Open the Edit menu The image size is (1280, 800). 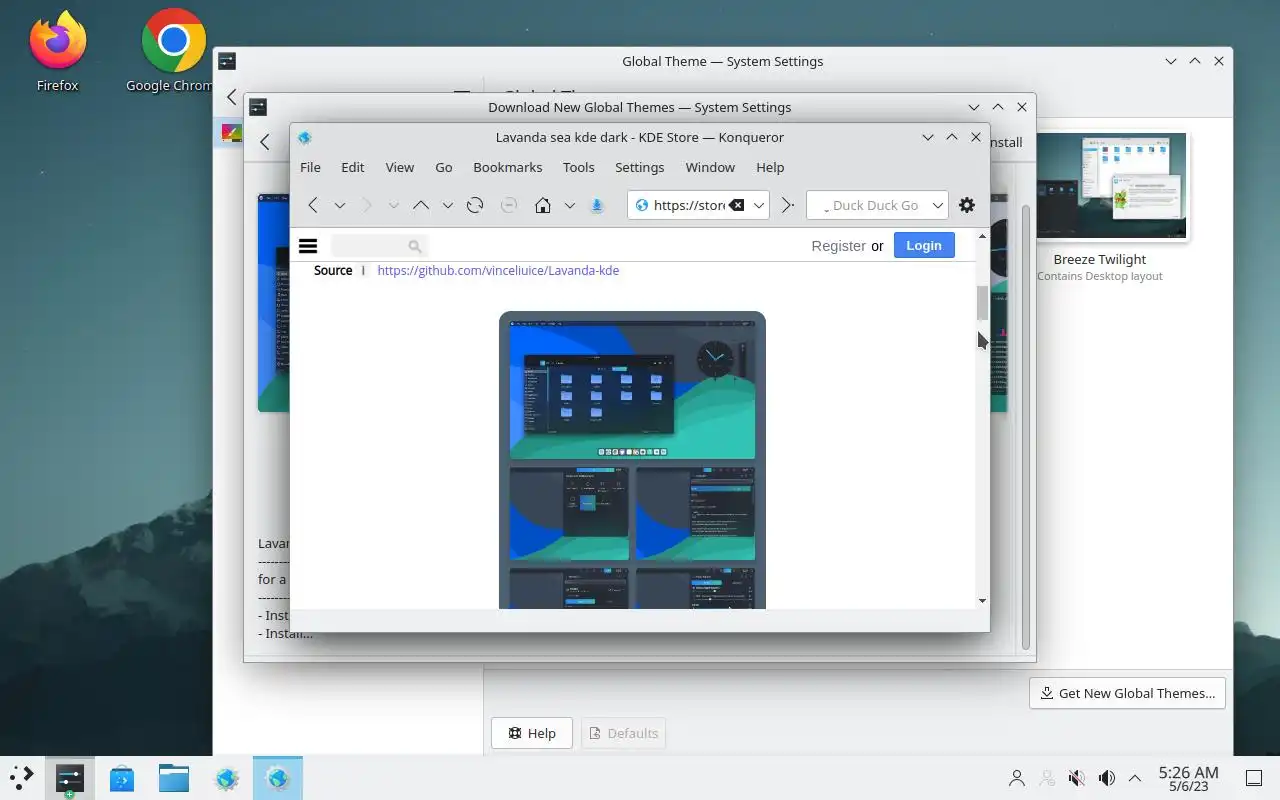[x=353, y=167]
